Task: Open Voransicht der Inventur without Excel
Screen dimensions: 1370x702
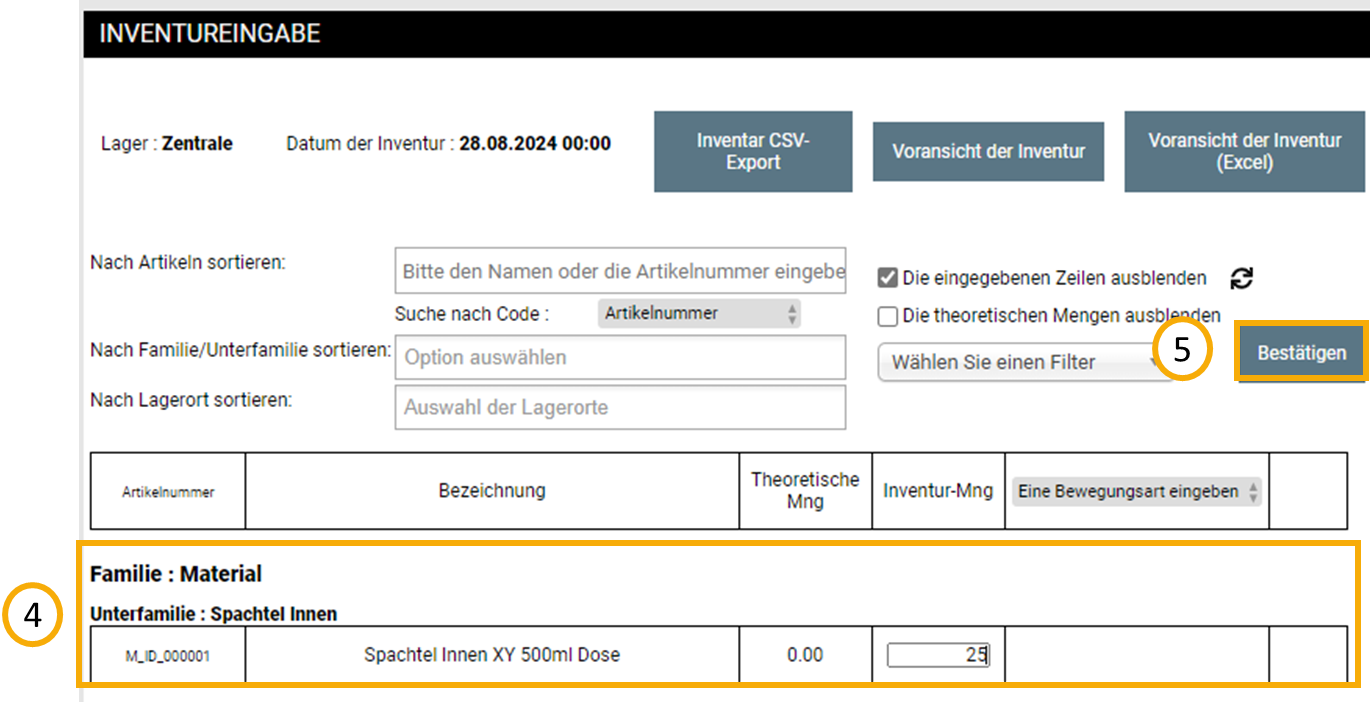Action: click(x=988, y=152)
